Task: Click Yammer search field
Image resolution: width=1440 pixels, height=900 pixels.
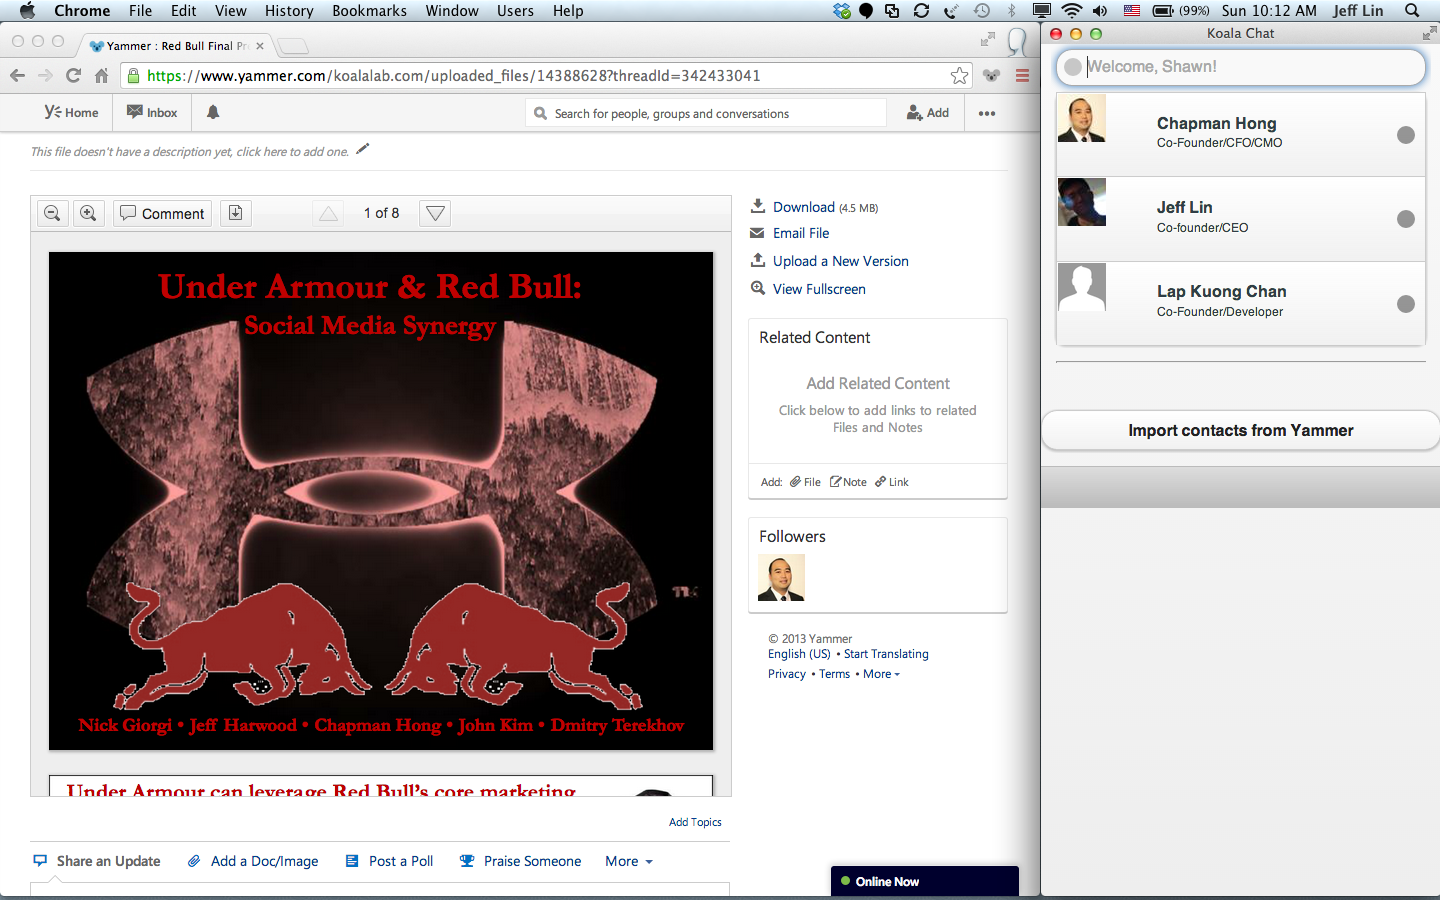Action: click(706, 113)
